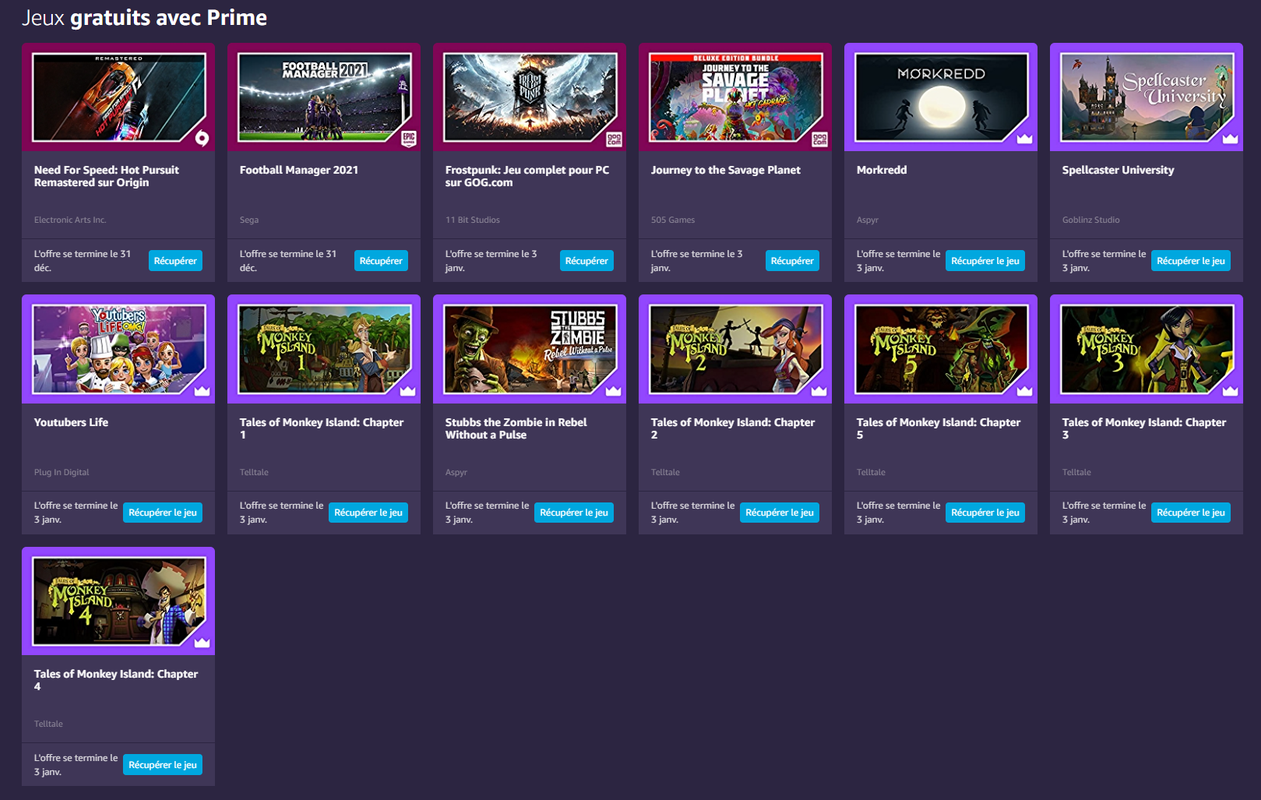Open Tales of Monkey Island: Chapter 5 title
This screenshot has height=800, width=1261.
(x=939, y=428)
